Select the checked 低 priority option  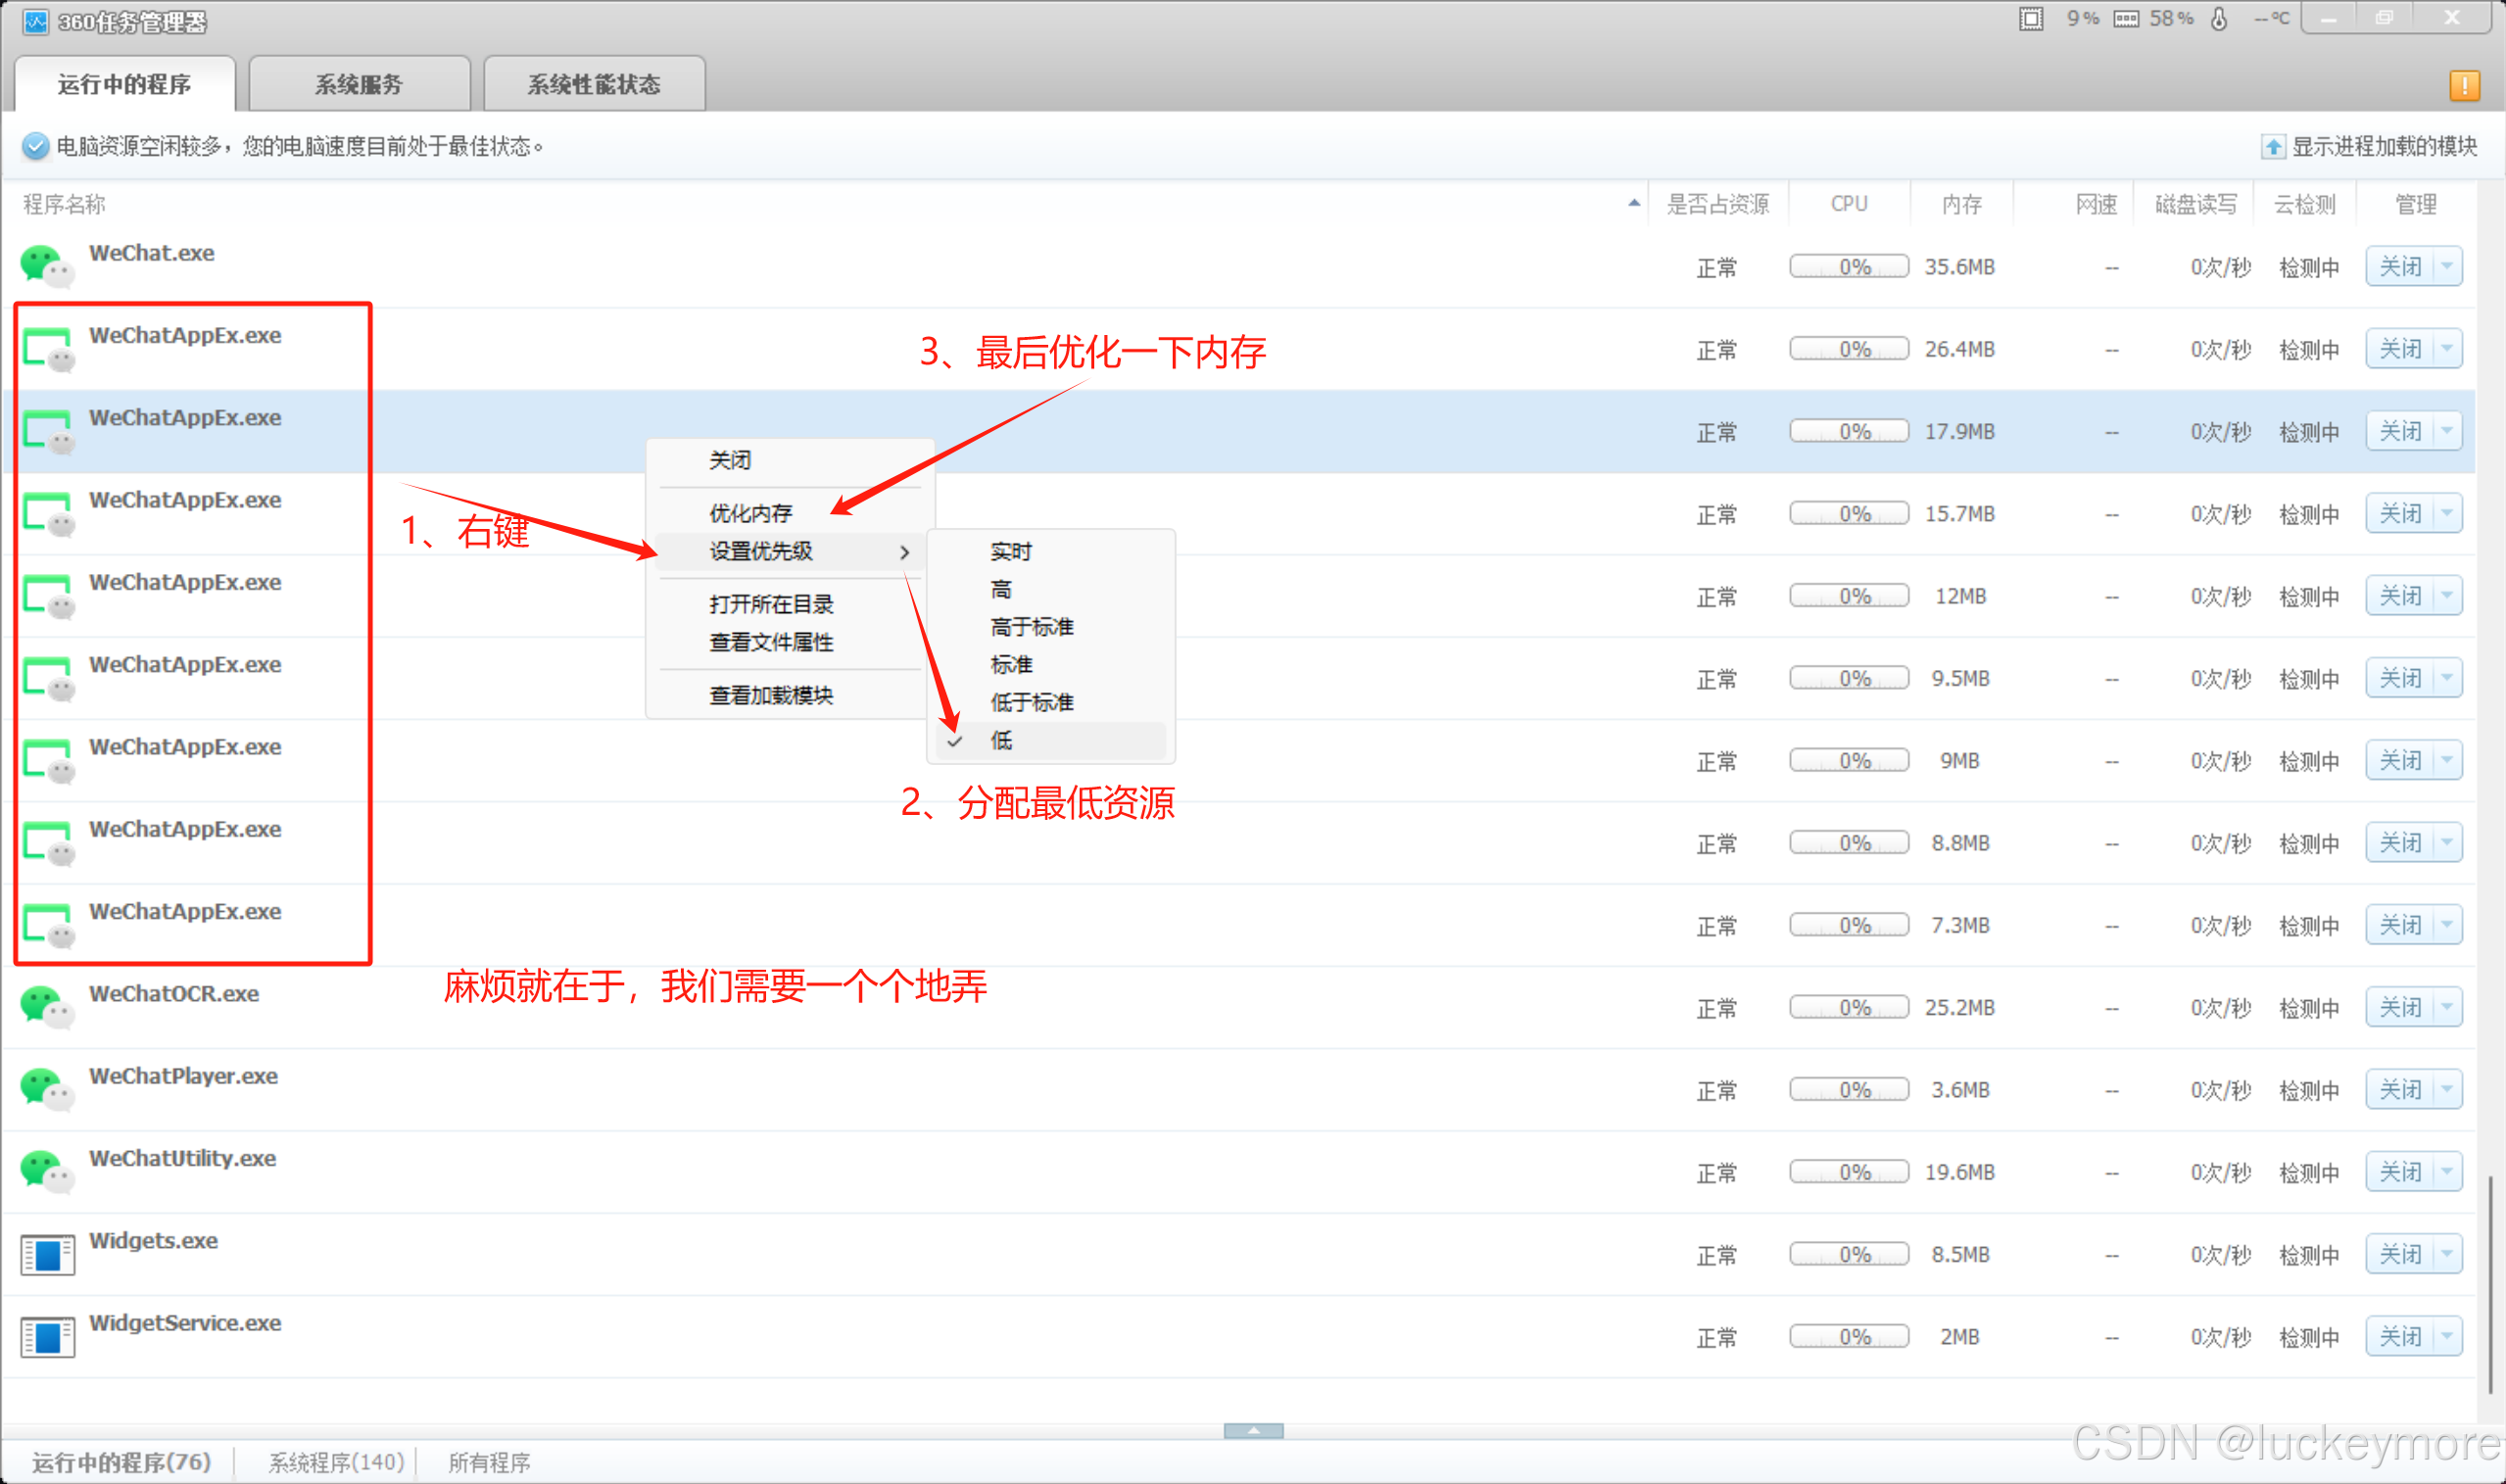click(x=1002, y=740)
